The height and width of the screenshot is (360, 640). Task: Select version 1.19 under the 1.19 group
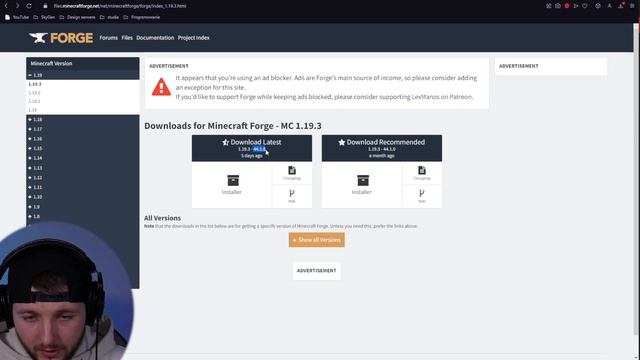tap(33, 110)
